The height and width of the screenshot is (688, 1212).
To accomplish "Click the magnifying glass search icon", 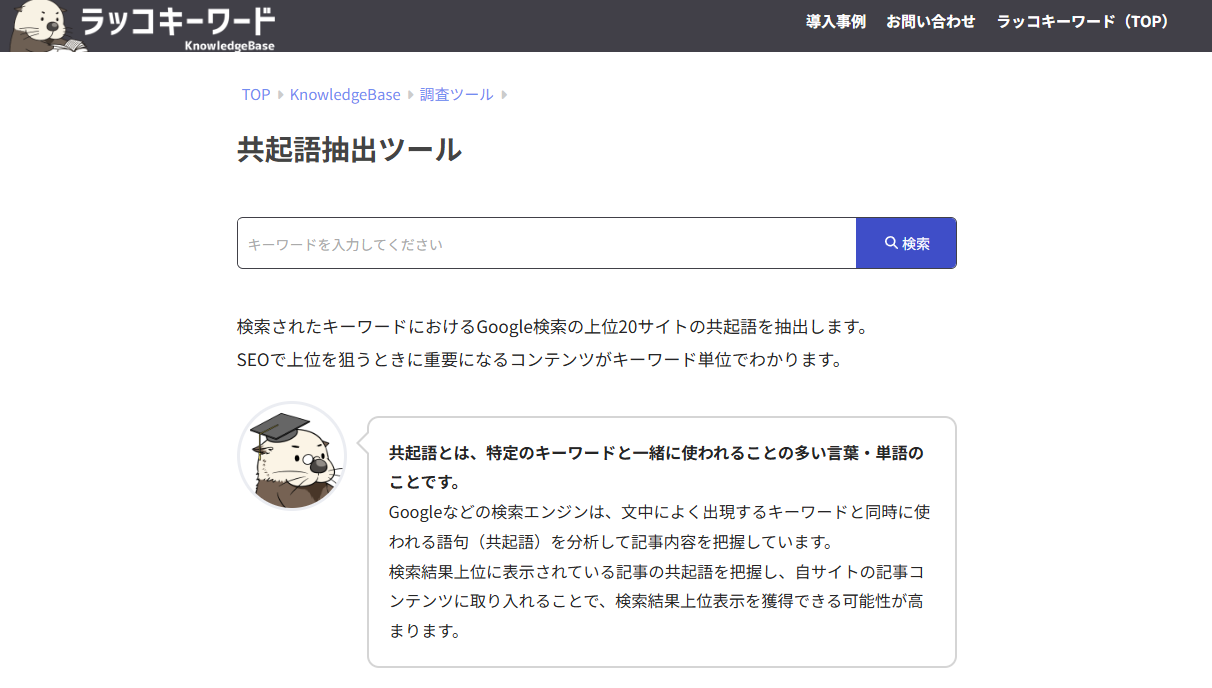I will [x=891, y=241].
